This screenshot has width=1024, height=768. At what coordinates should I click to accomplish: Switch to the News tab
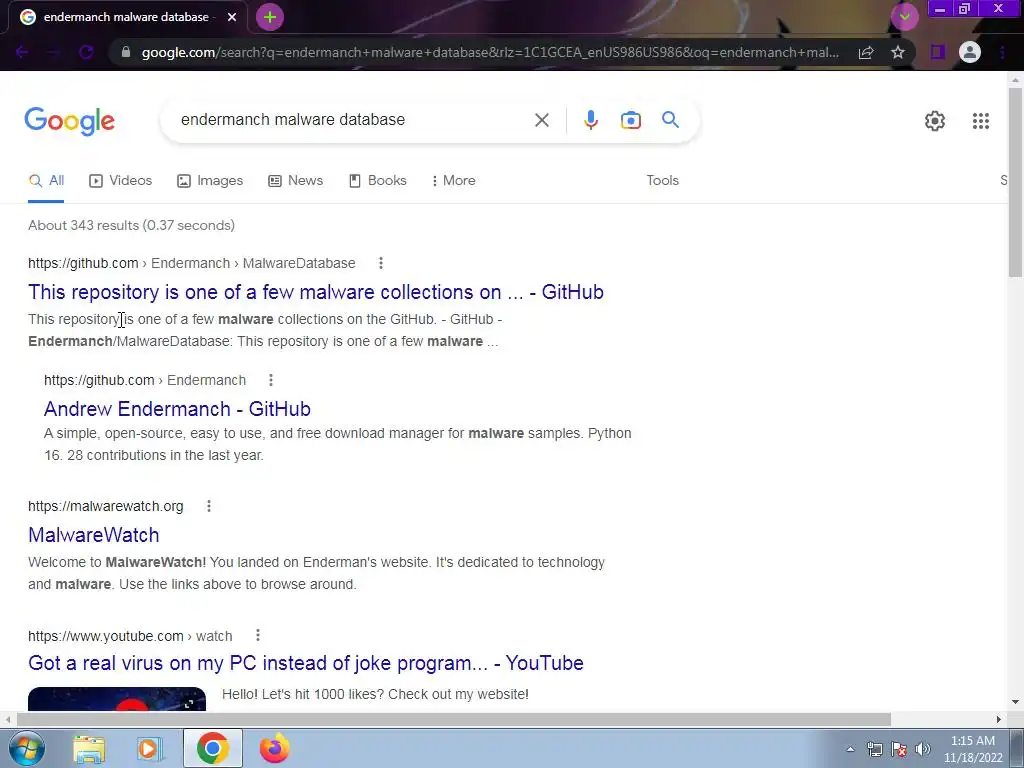click(x=296, y=181)
